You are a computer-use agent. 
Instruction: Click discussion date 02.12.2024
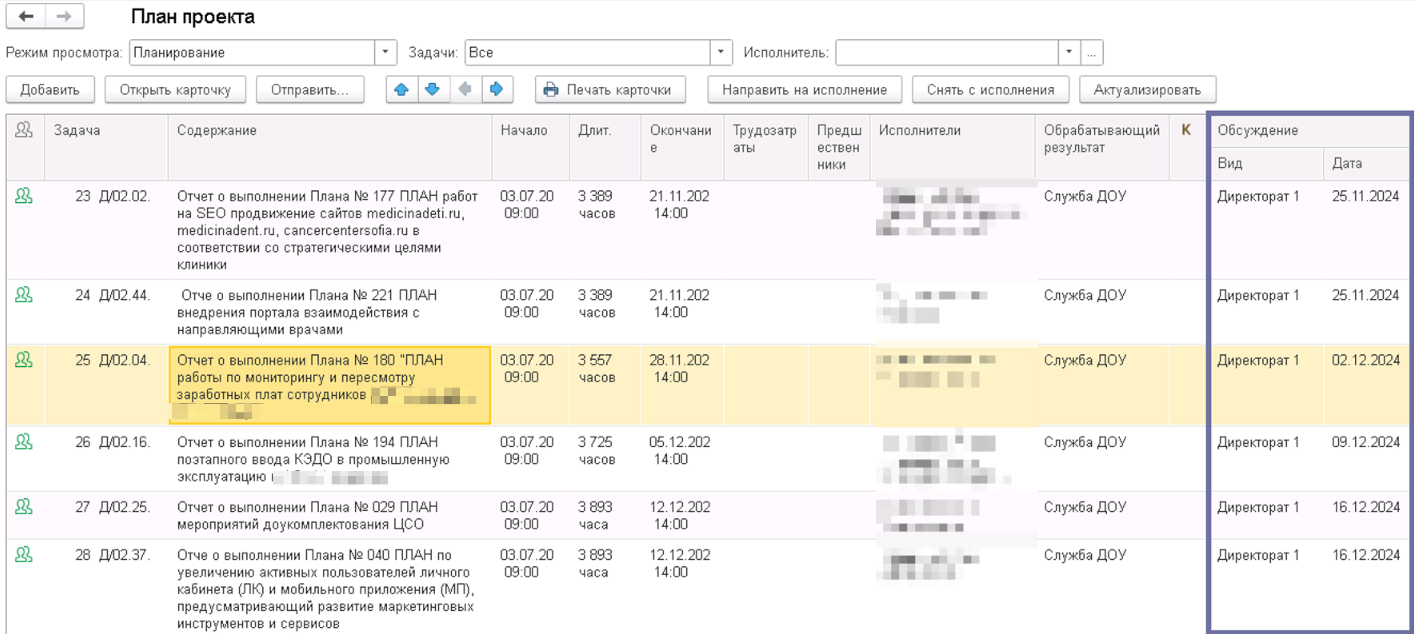1365,360
